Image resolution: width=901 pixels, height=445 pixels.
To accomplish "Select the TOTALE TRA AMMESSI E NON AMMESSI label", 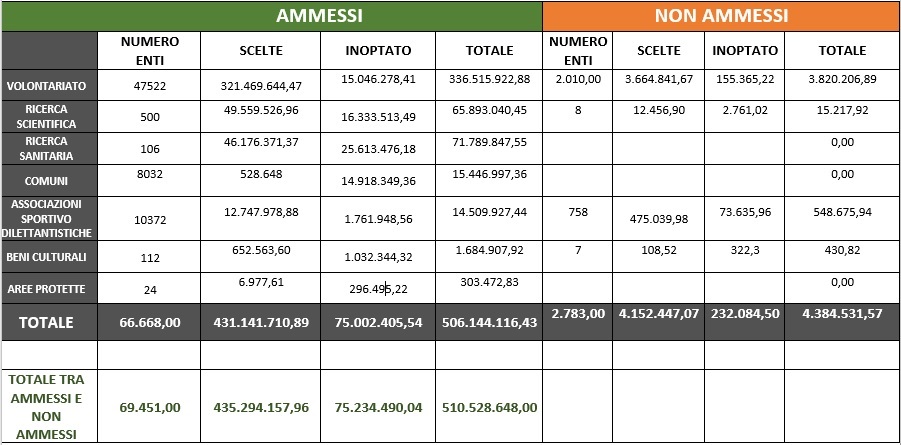I will pyautogui.click(x=48, y=407).
